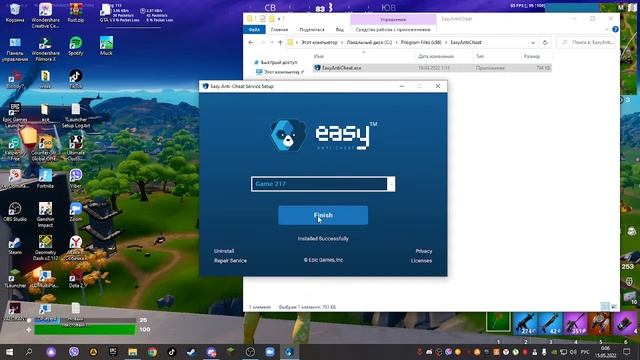640x360 pixels.
Task: Open Chrome from the taskbar
Action: [152, 352]
